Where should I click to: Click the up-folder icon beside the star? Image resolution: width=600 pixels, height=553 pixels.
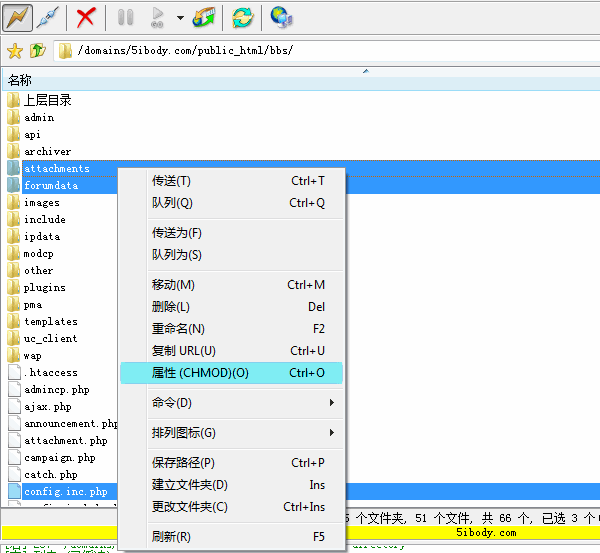pyautogui.click(x=37, y=51)
